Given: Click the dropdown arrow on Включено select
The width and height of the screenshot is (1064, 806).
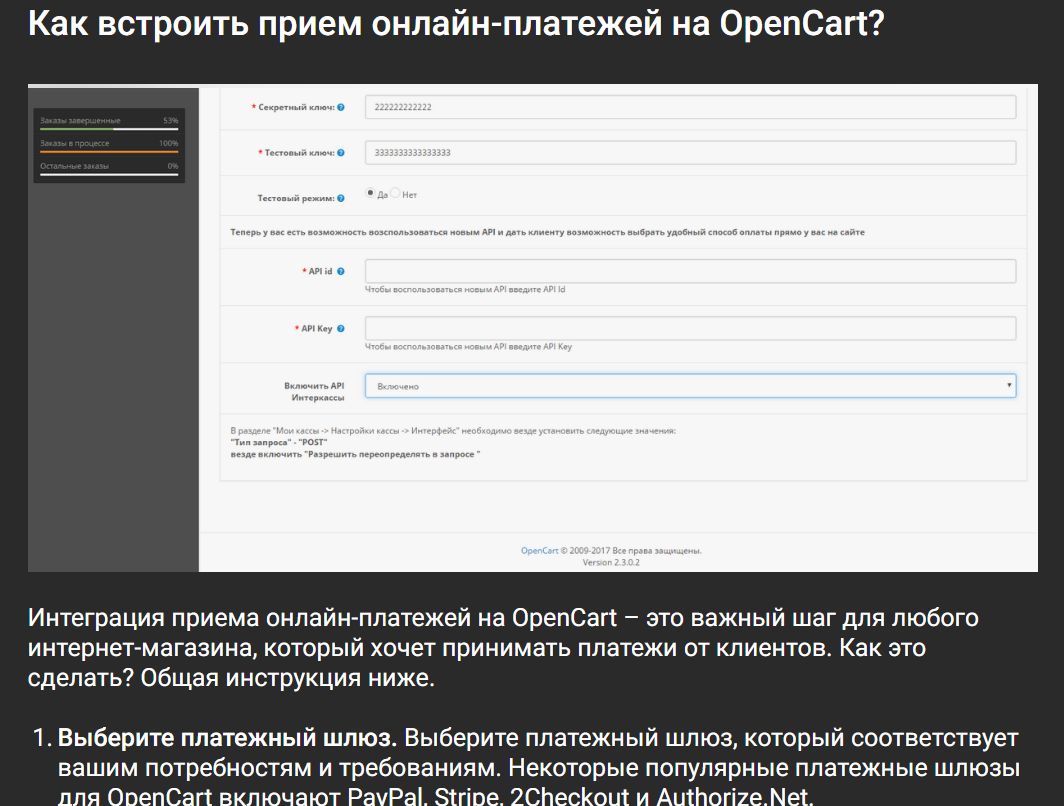Looking at the screenshot, I should pos(1008,385).
